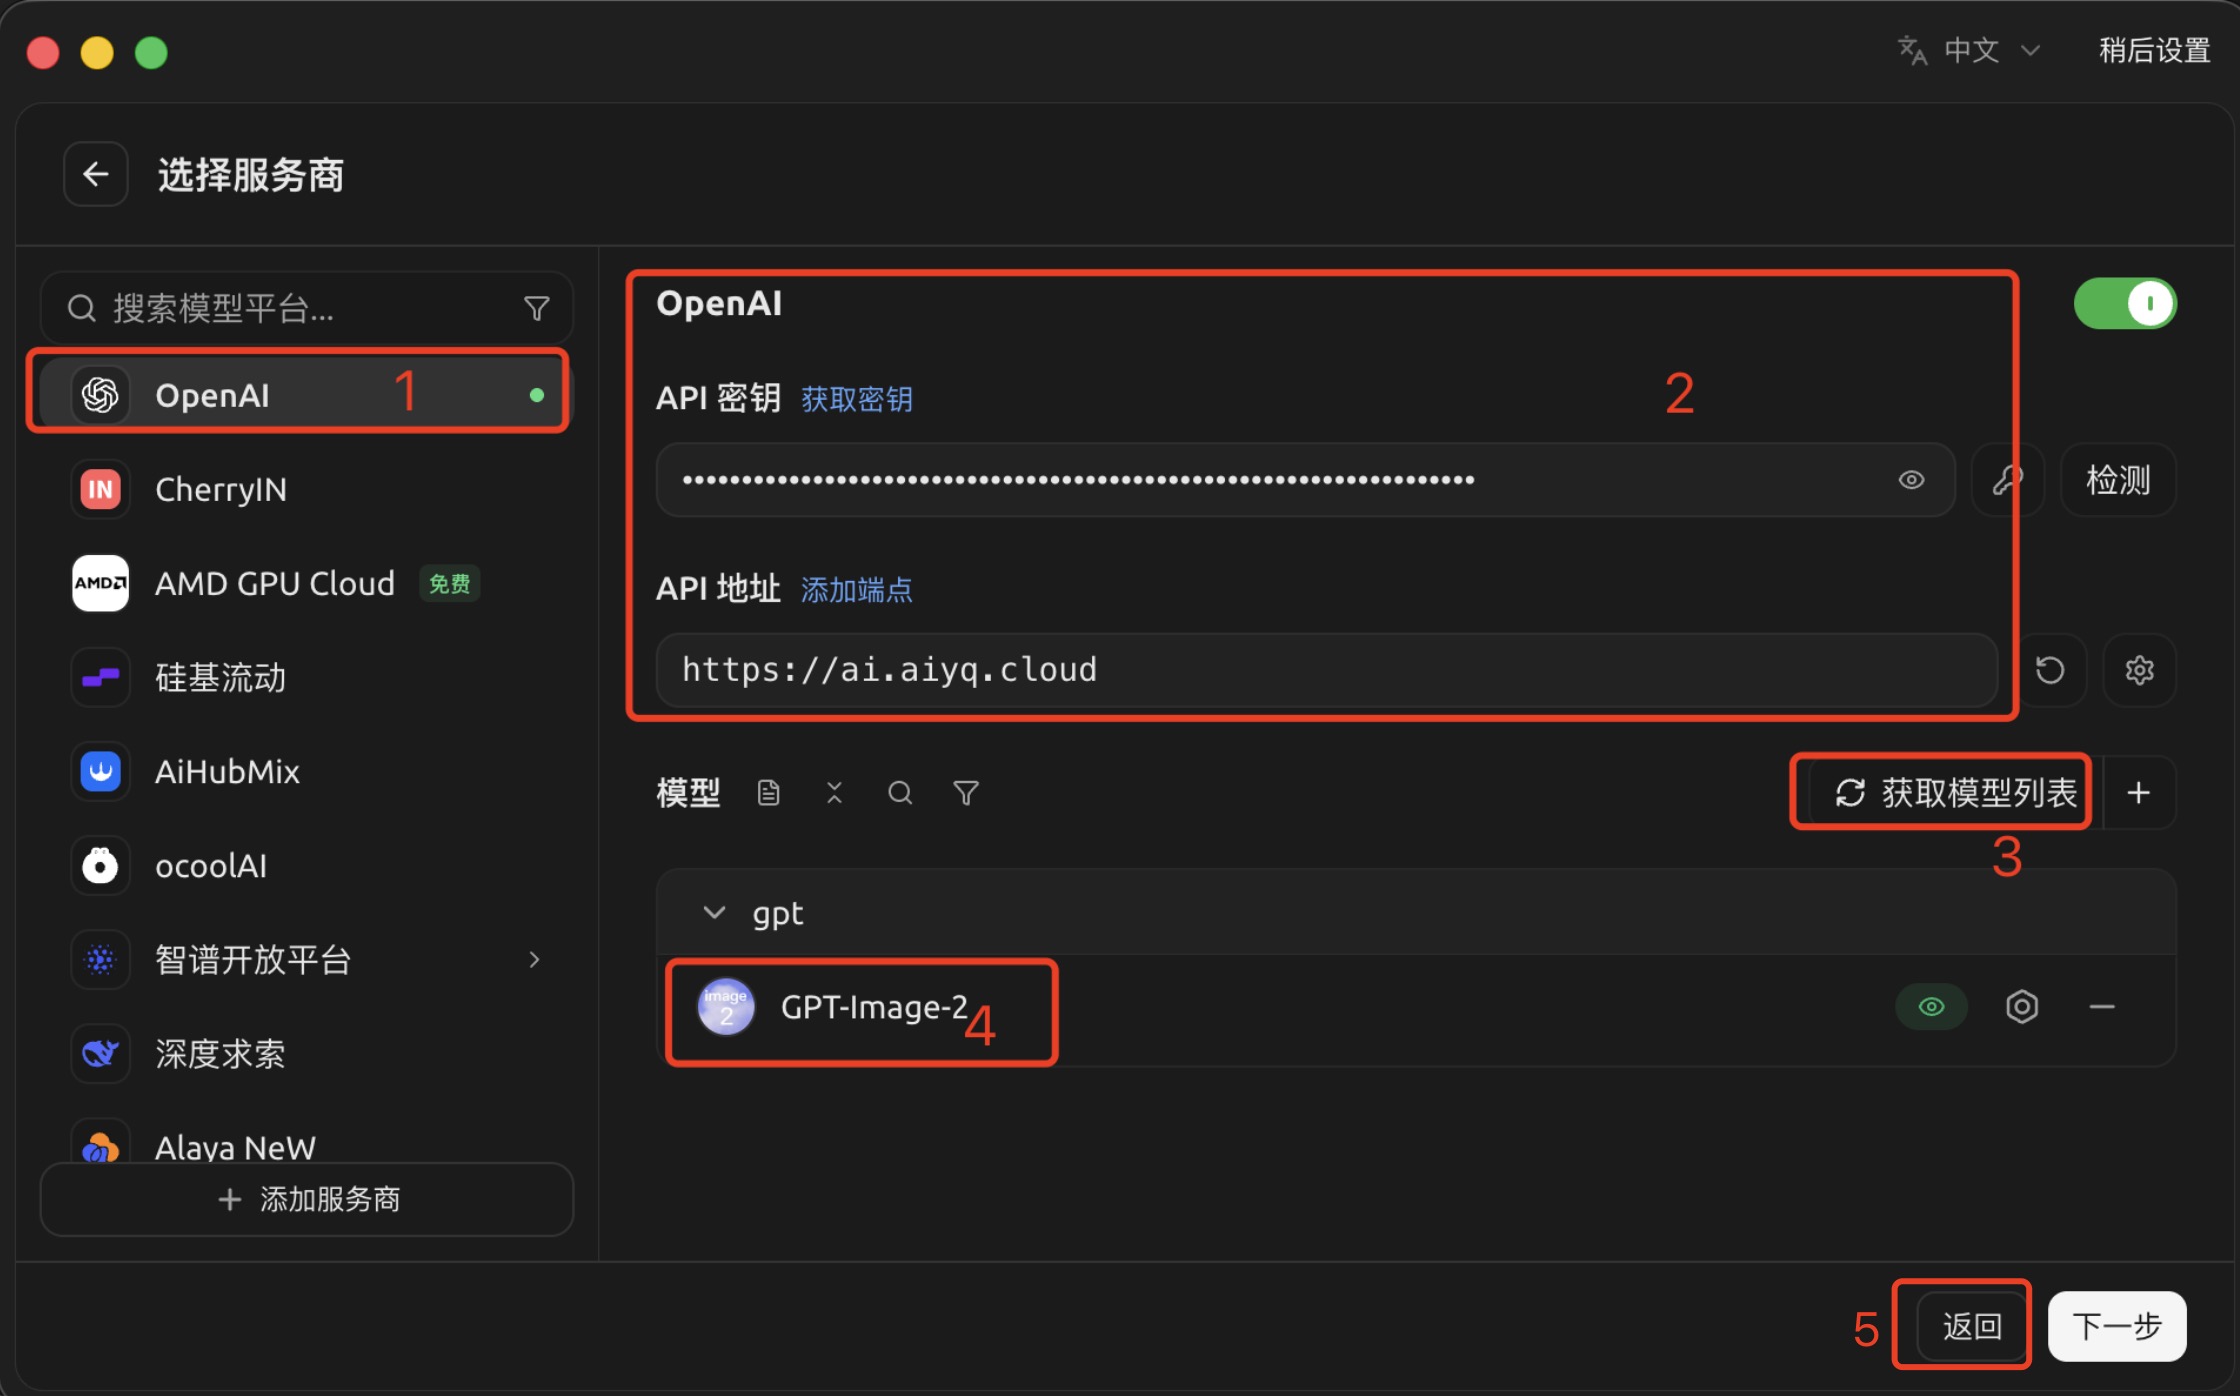Open API settings gear beside the address field
The width and height of the screenshot is (2240, 1396).
(2139, 670)
